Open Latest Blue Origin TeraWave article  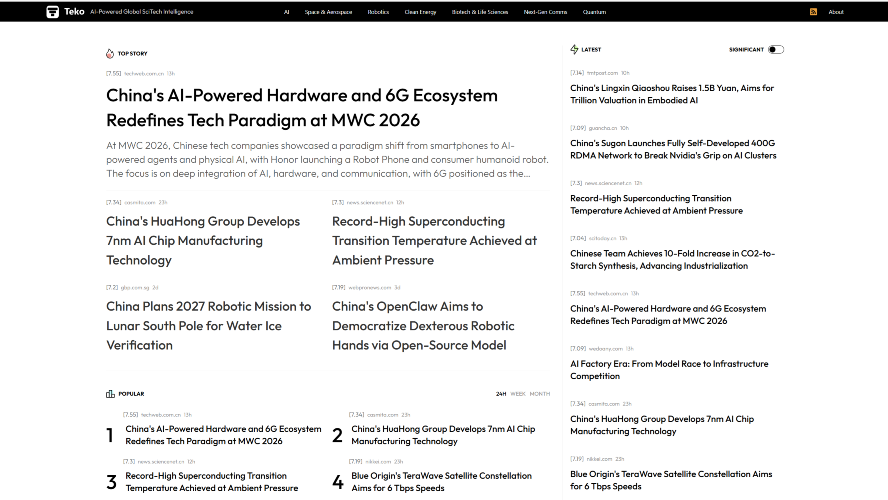(671, 480)
